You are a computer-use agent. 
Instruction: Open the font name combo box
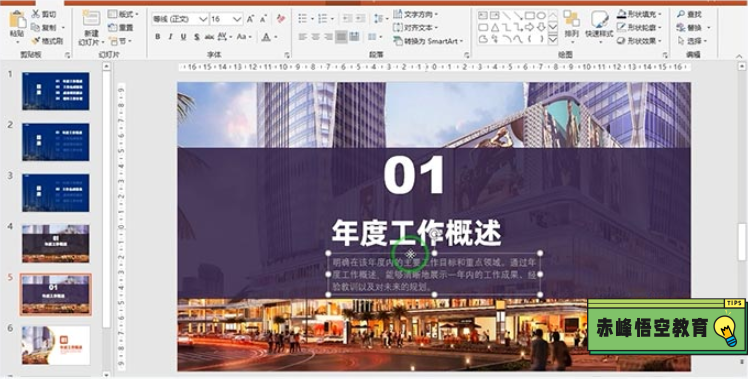point(180,19)
